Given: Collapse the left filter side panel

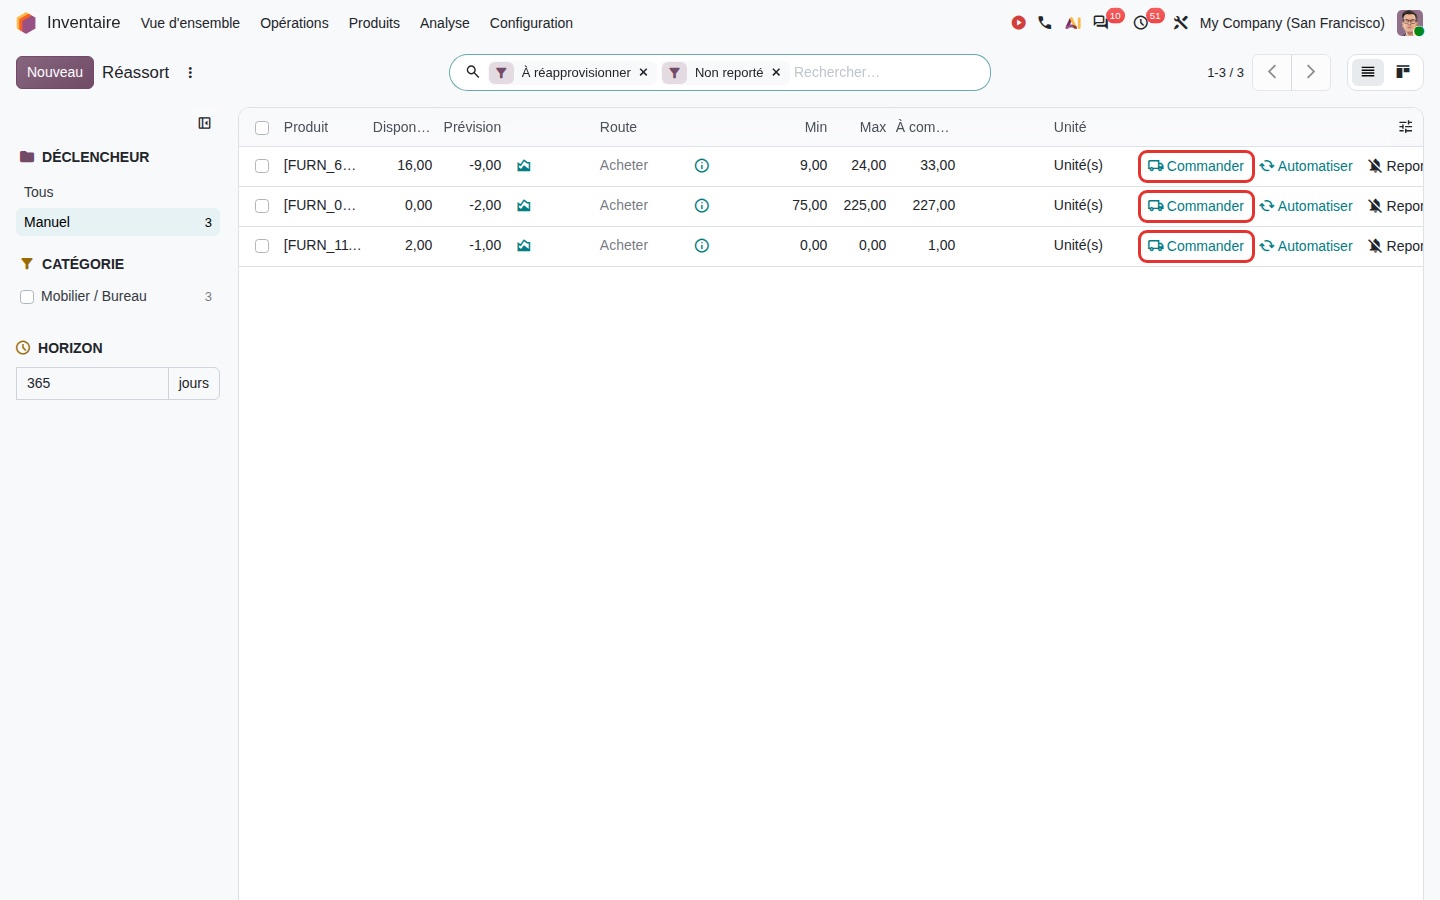Looking at the screenshot, I should tap(205, 123).
